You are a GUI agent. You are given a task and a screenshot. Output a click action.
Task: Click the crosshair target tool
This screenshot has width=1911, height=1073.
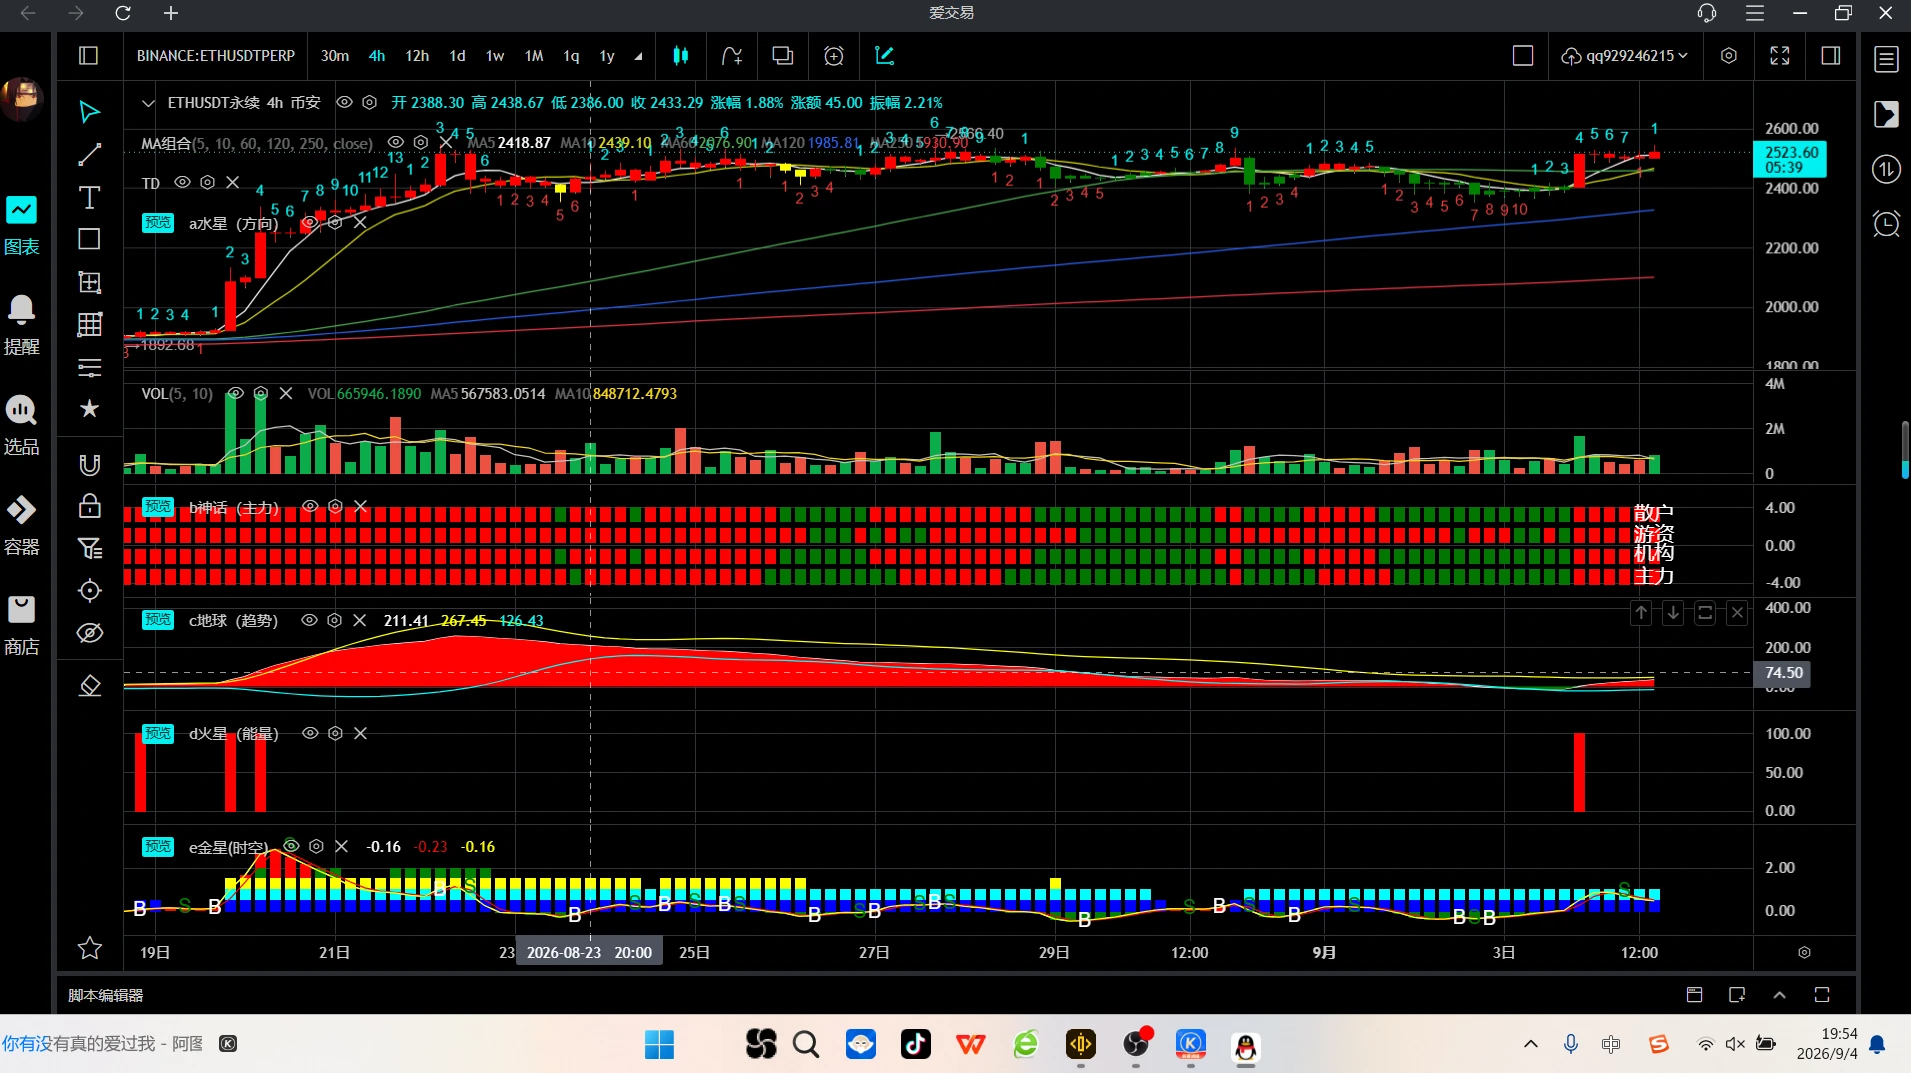point(89,591)
